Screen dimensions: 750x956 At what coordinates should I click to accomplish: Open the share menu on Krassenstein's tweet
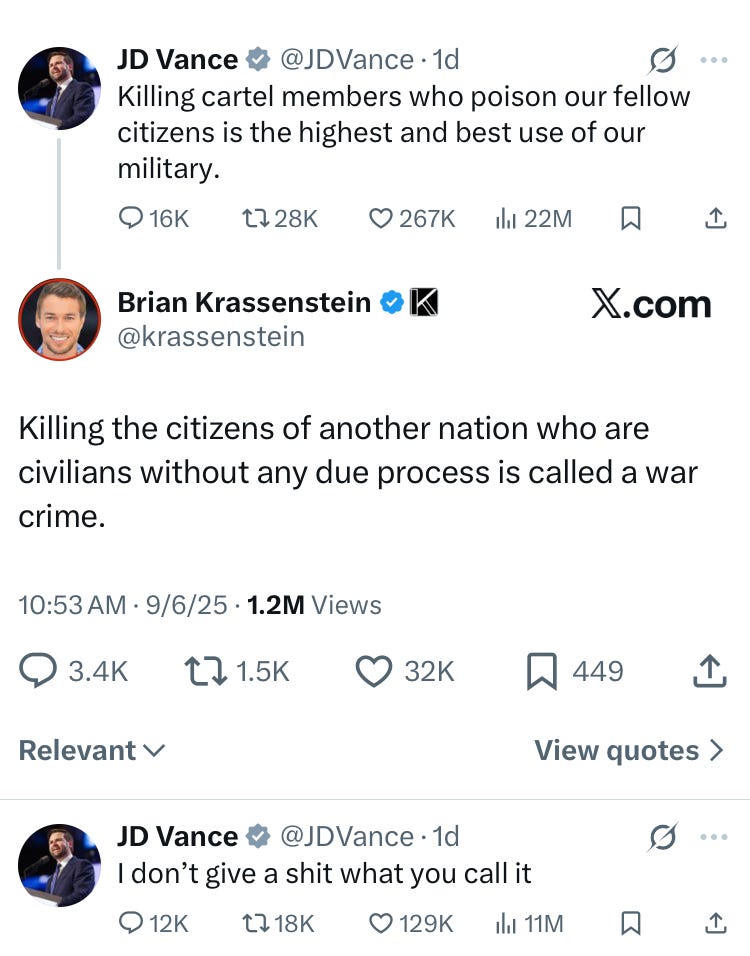coord(709,671)
